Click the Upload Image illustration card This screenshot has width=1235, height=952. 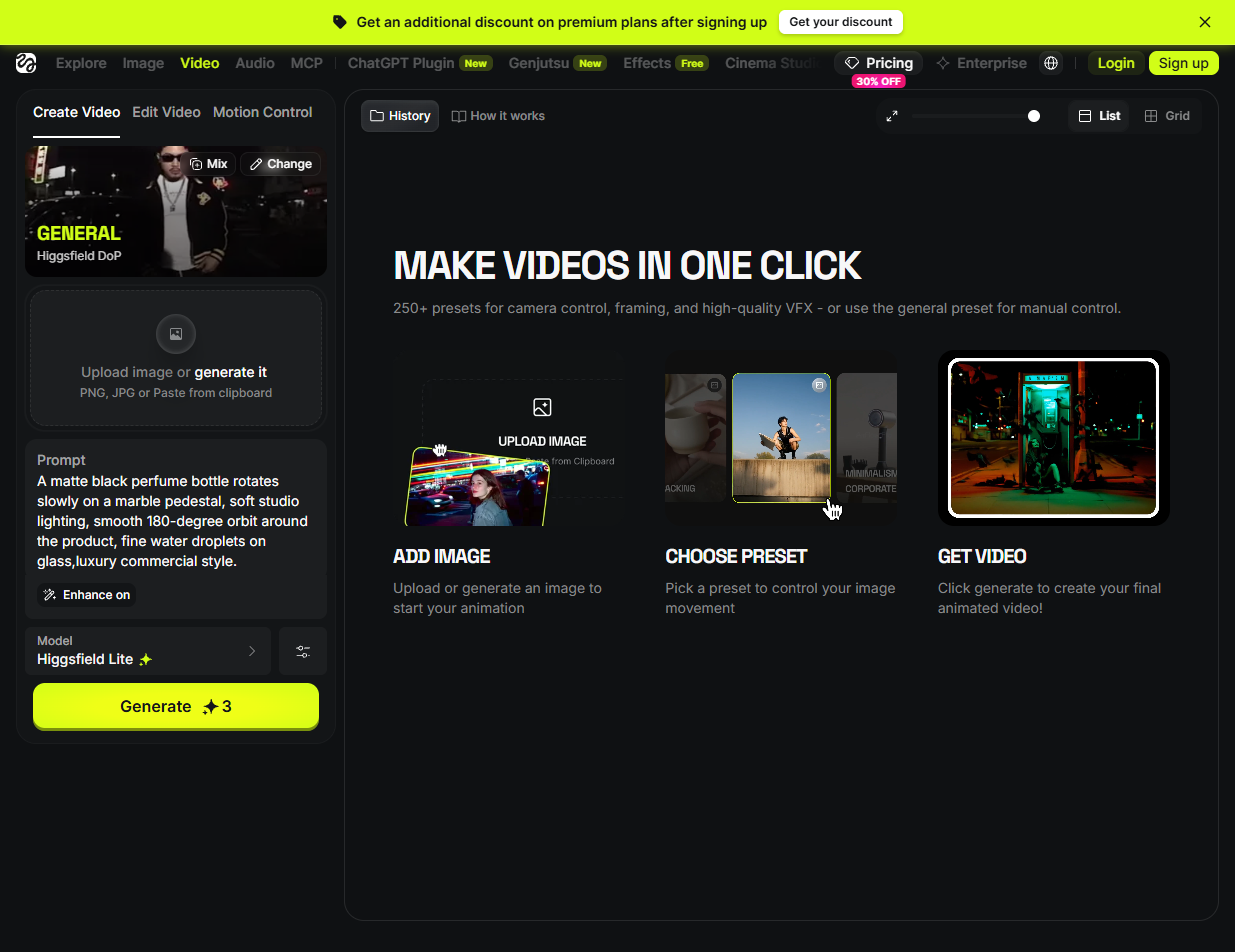[508, 438]
